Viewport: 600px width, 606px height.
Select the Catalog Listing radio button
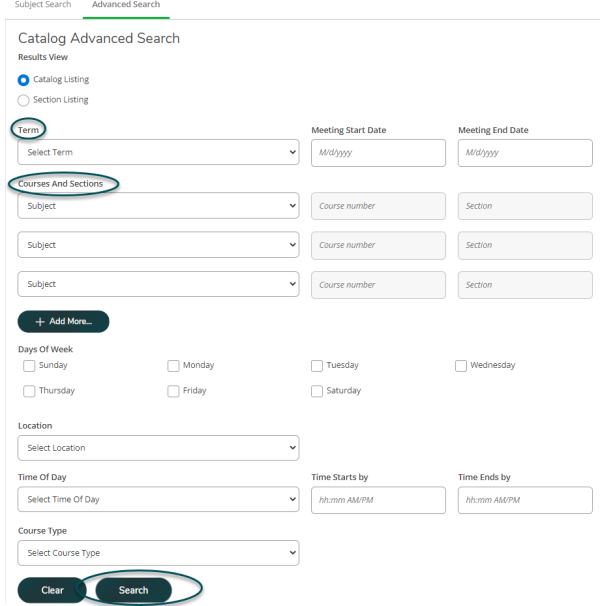pos(24,79)
